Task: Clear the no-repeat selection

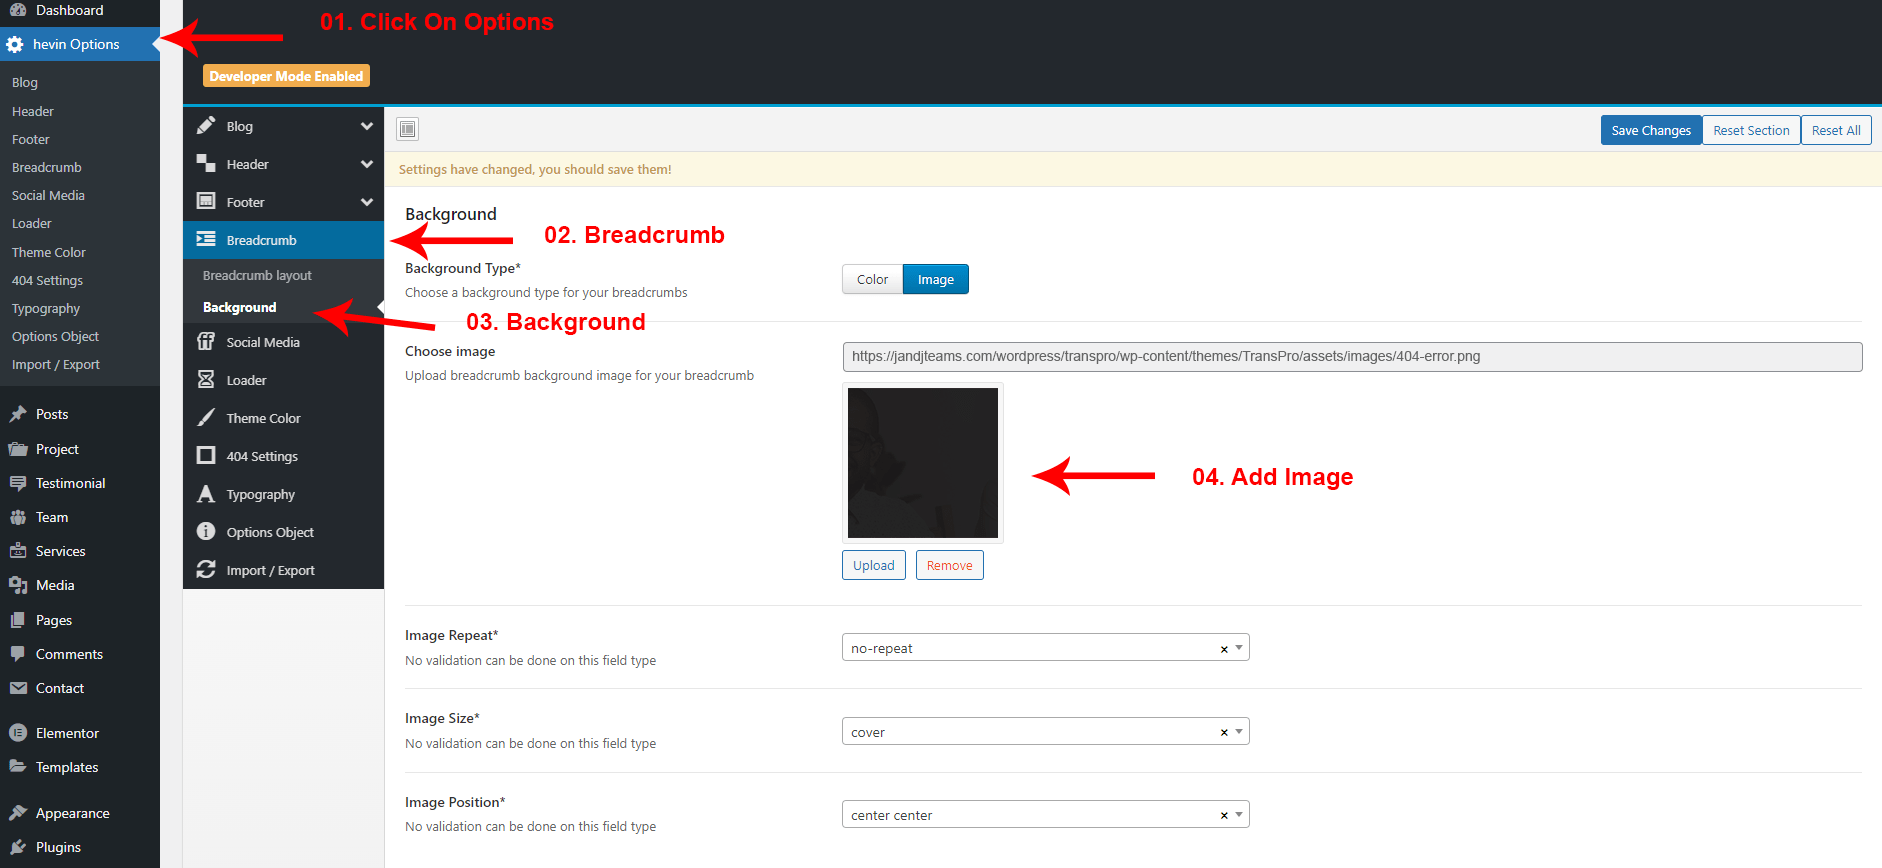Action: 1223,649
